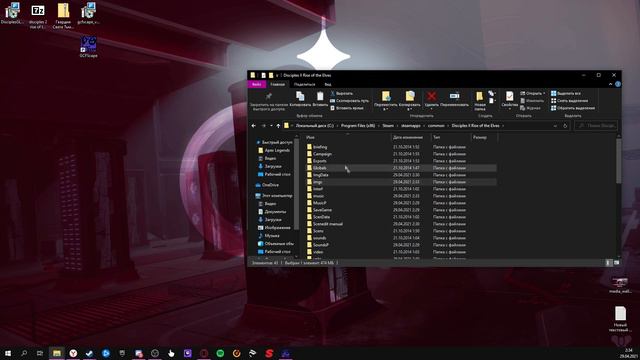The image size is (640, 360).
Task: Select This PC (Этот компьютер) in sidebar
Action: tap(274, 196)
